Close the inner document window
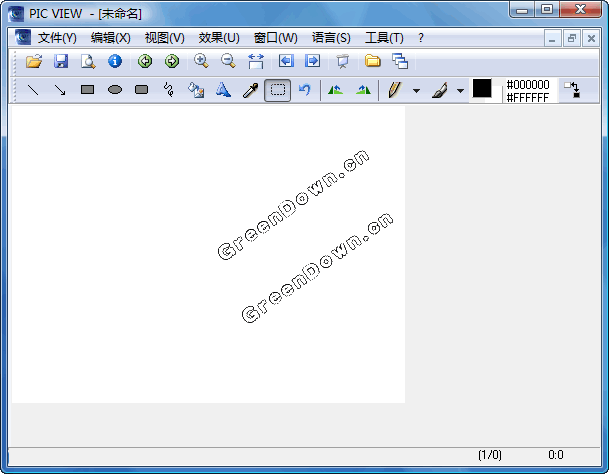 tap(591, 38)
